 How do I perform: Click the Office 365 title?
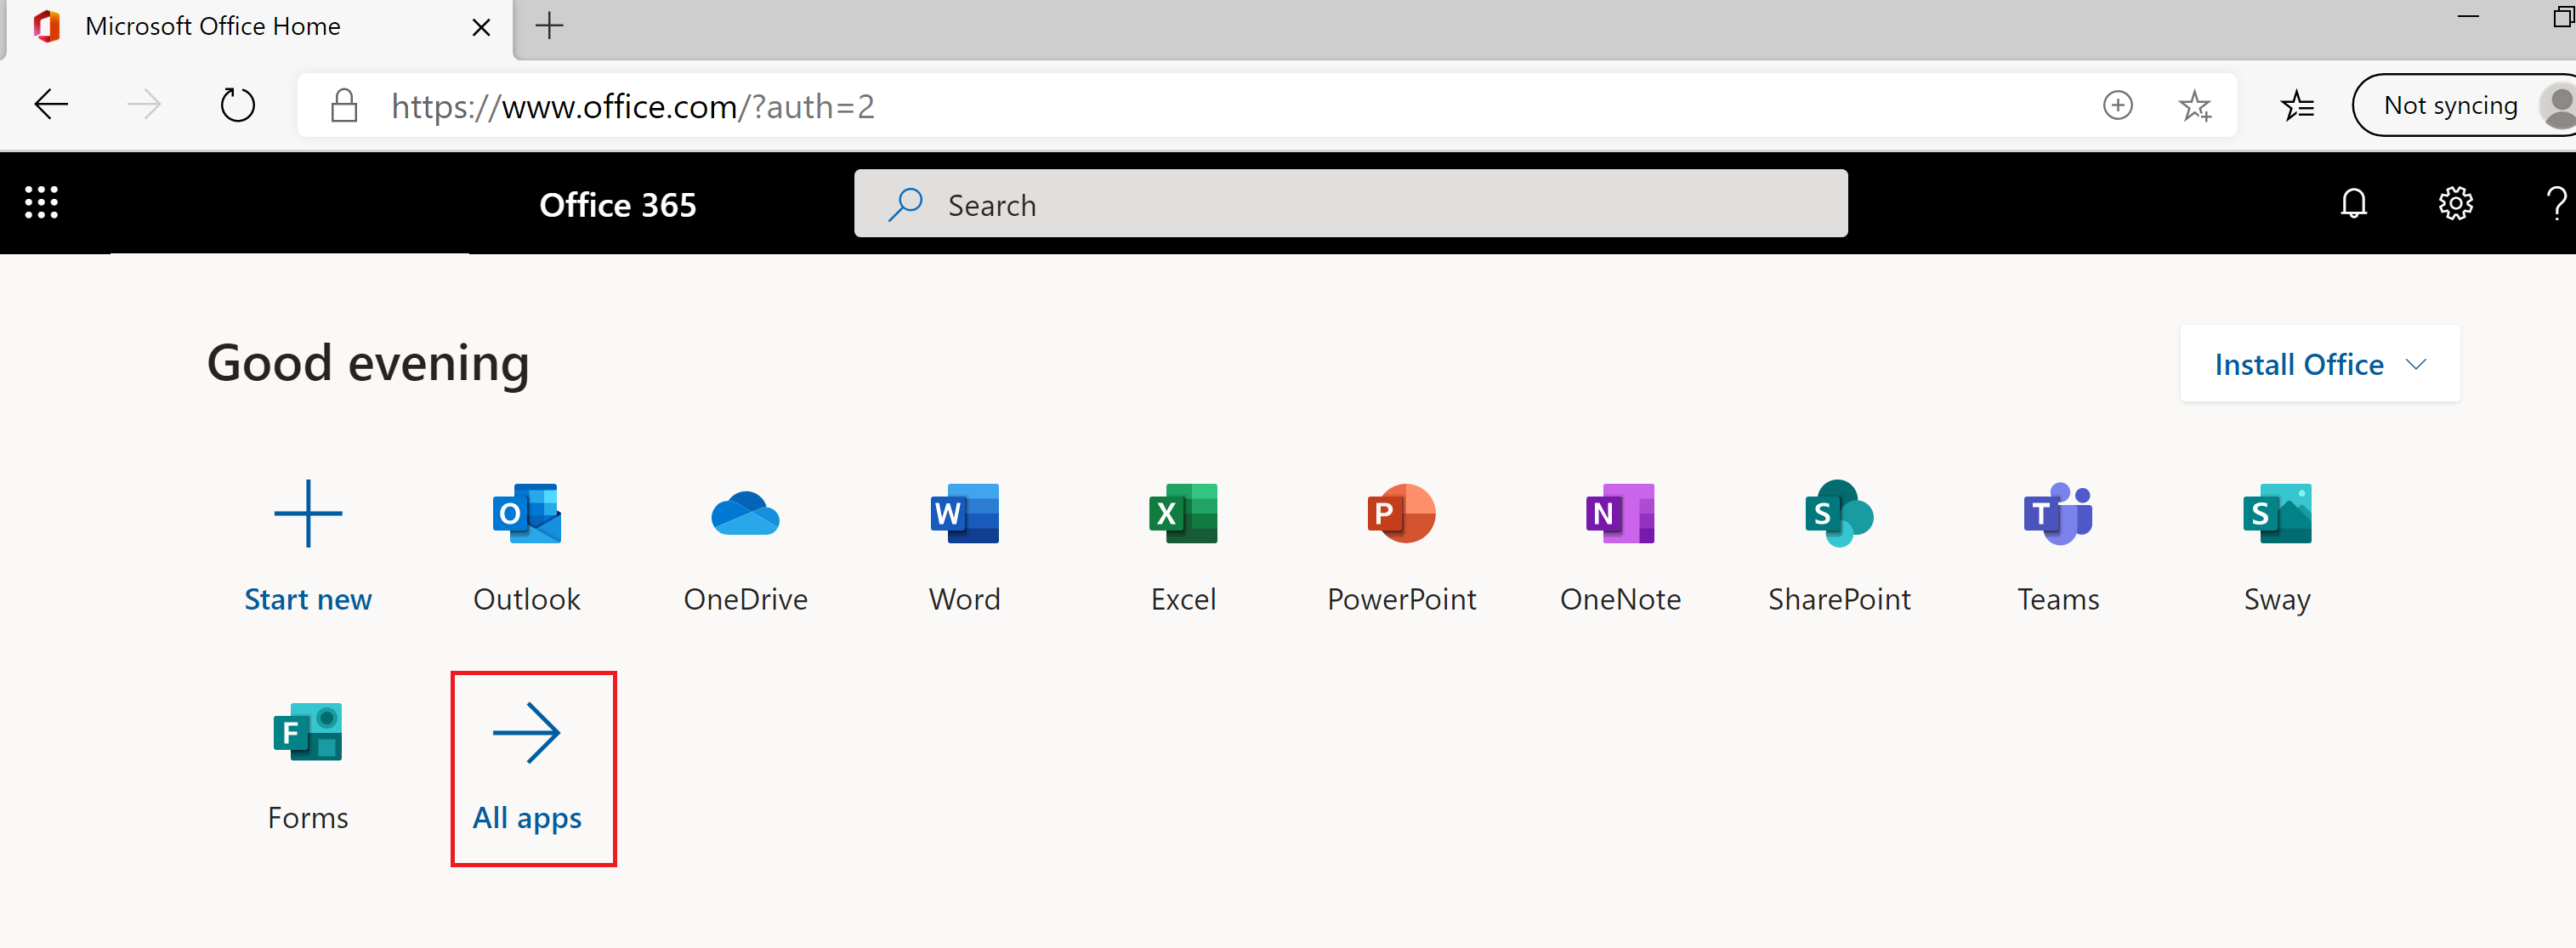tap(617, 205)
